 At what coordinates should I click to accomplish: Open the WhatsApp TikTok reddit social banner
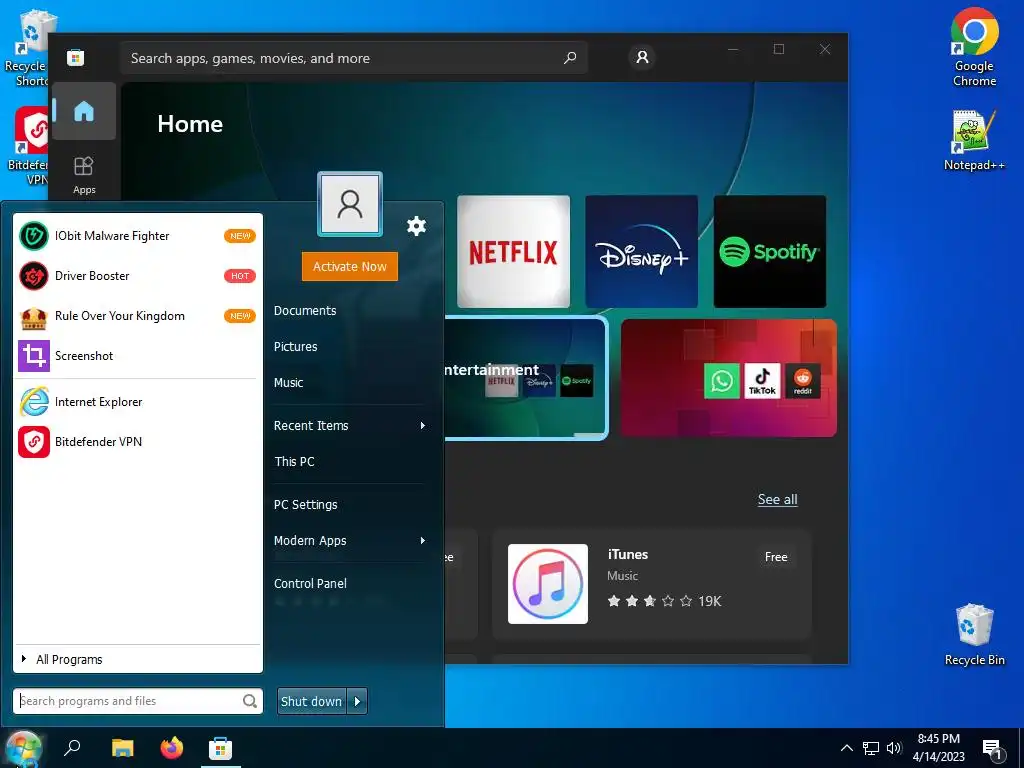click(x=728, y=378)
